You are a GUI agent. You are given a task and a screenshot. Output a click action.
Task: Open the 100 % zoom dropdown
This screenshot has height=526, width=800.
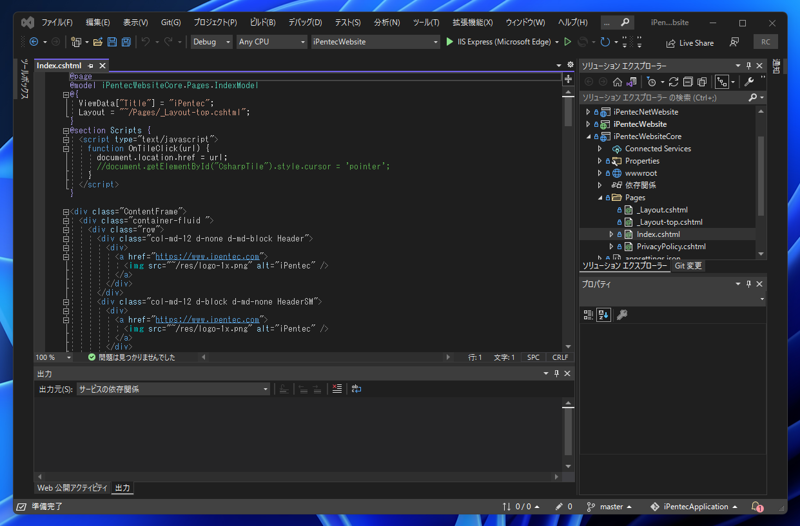(53, 357)
